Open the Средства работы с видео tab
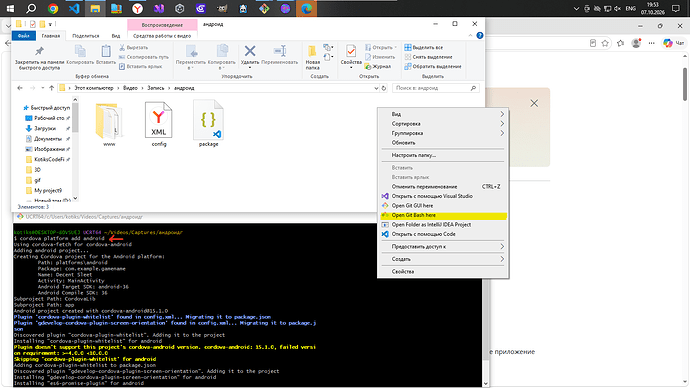 click(x=162, y=36)
